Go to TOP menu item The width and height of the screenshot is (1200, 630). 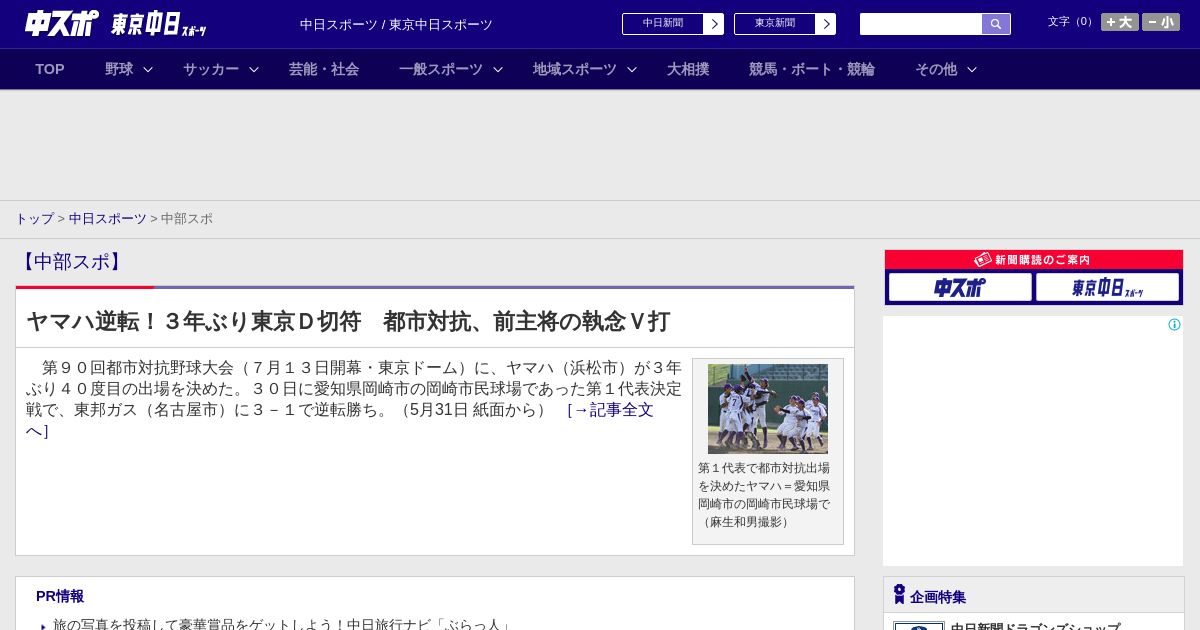pyautogui.click(x=50, y=69)
